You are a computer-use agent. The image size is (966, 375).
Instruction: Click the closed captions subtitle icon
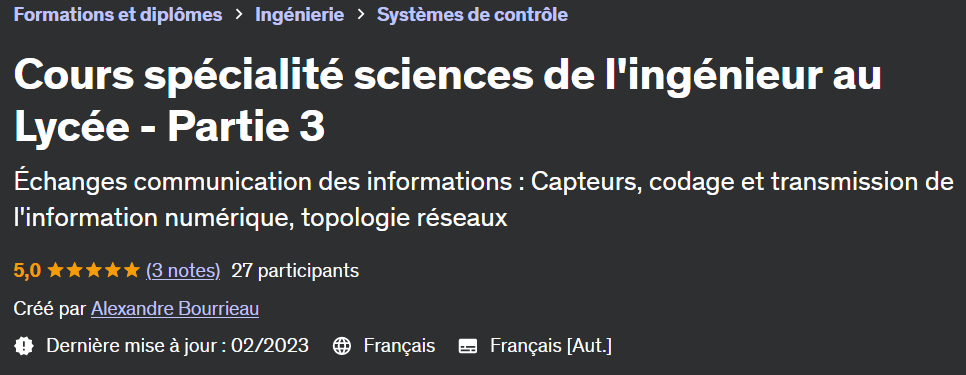click(468, 347)
